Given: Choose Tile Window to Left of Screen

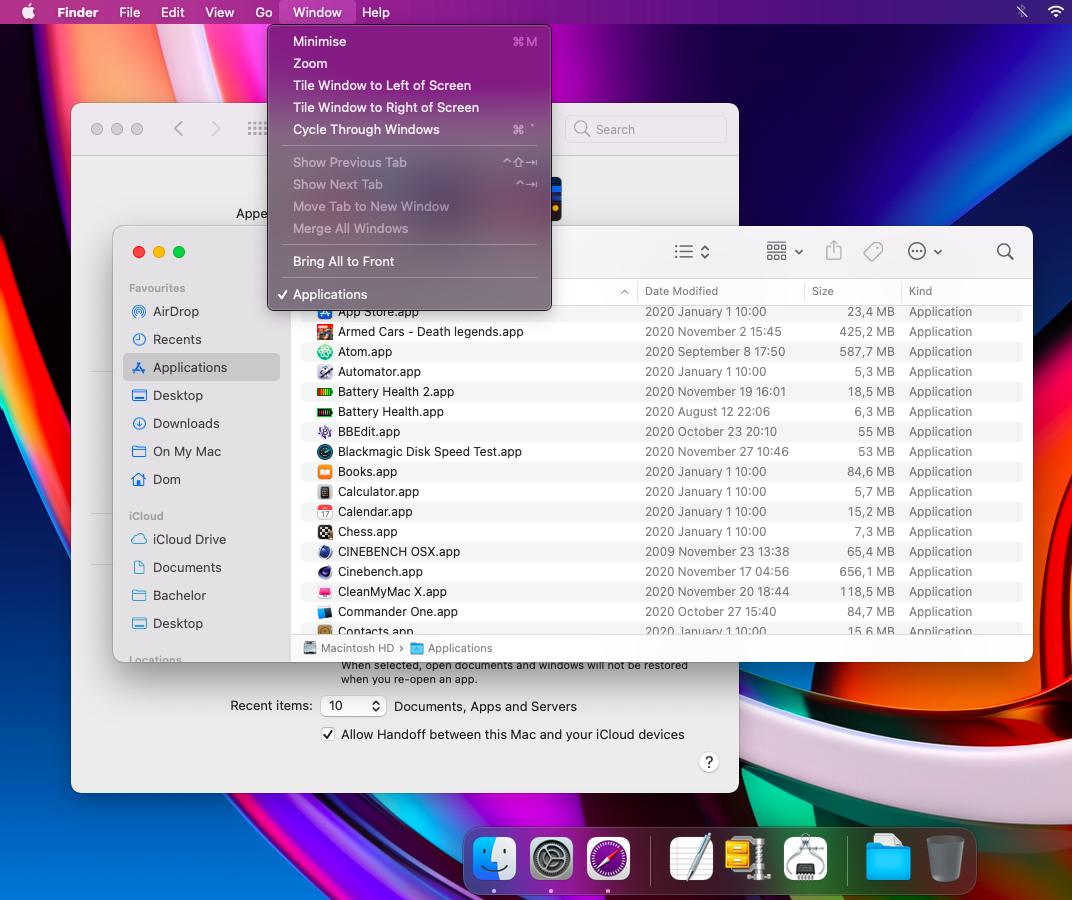Looking at the screenshot, I should coord(381,85).
